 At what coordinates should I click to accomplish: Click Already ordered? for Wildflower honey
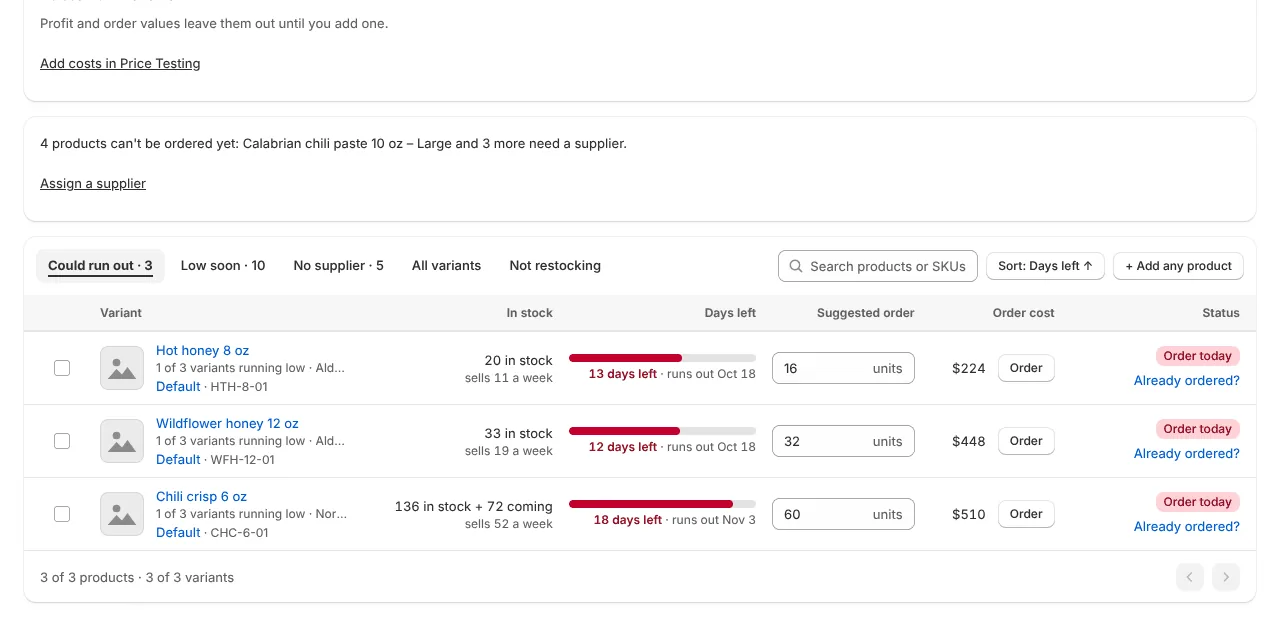tap(1187, 454)
